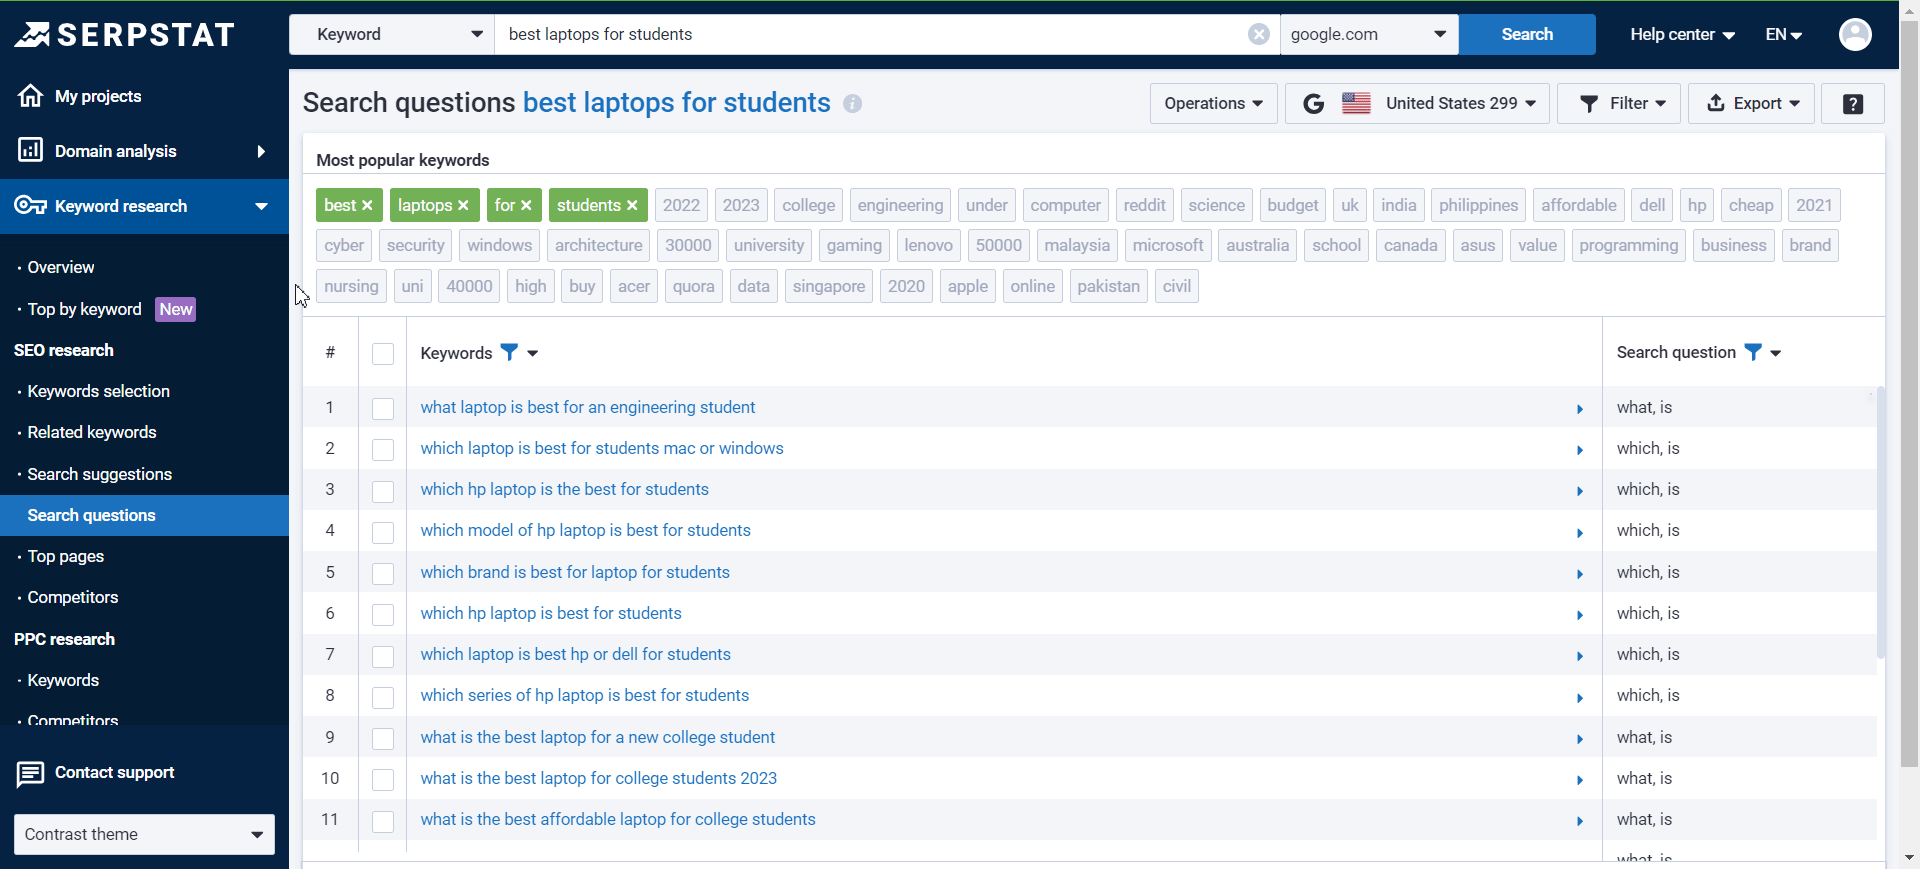Screen dimensions: 1920x869
Task: Expand the Contrast theme dropdown
Action: point(144,834)
